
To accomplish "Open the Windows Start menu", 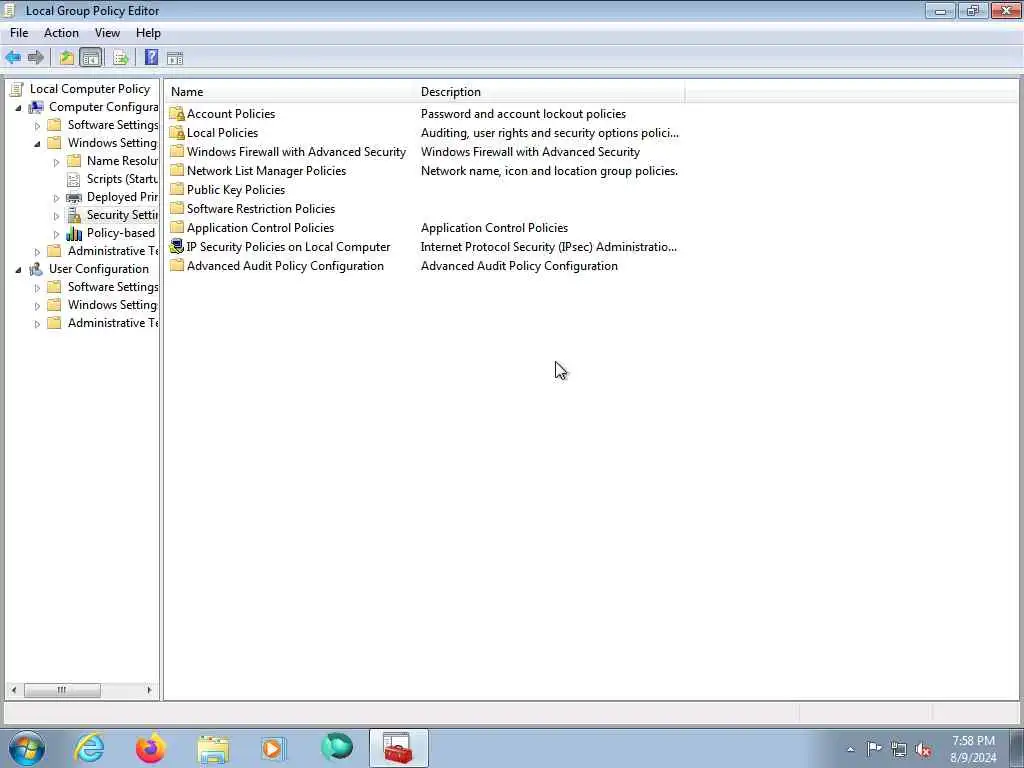I will click(27, 748).
